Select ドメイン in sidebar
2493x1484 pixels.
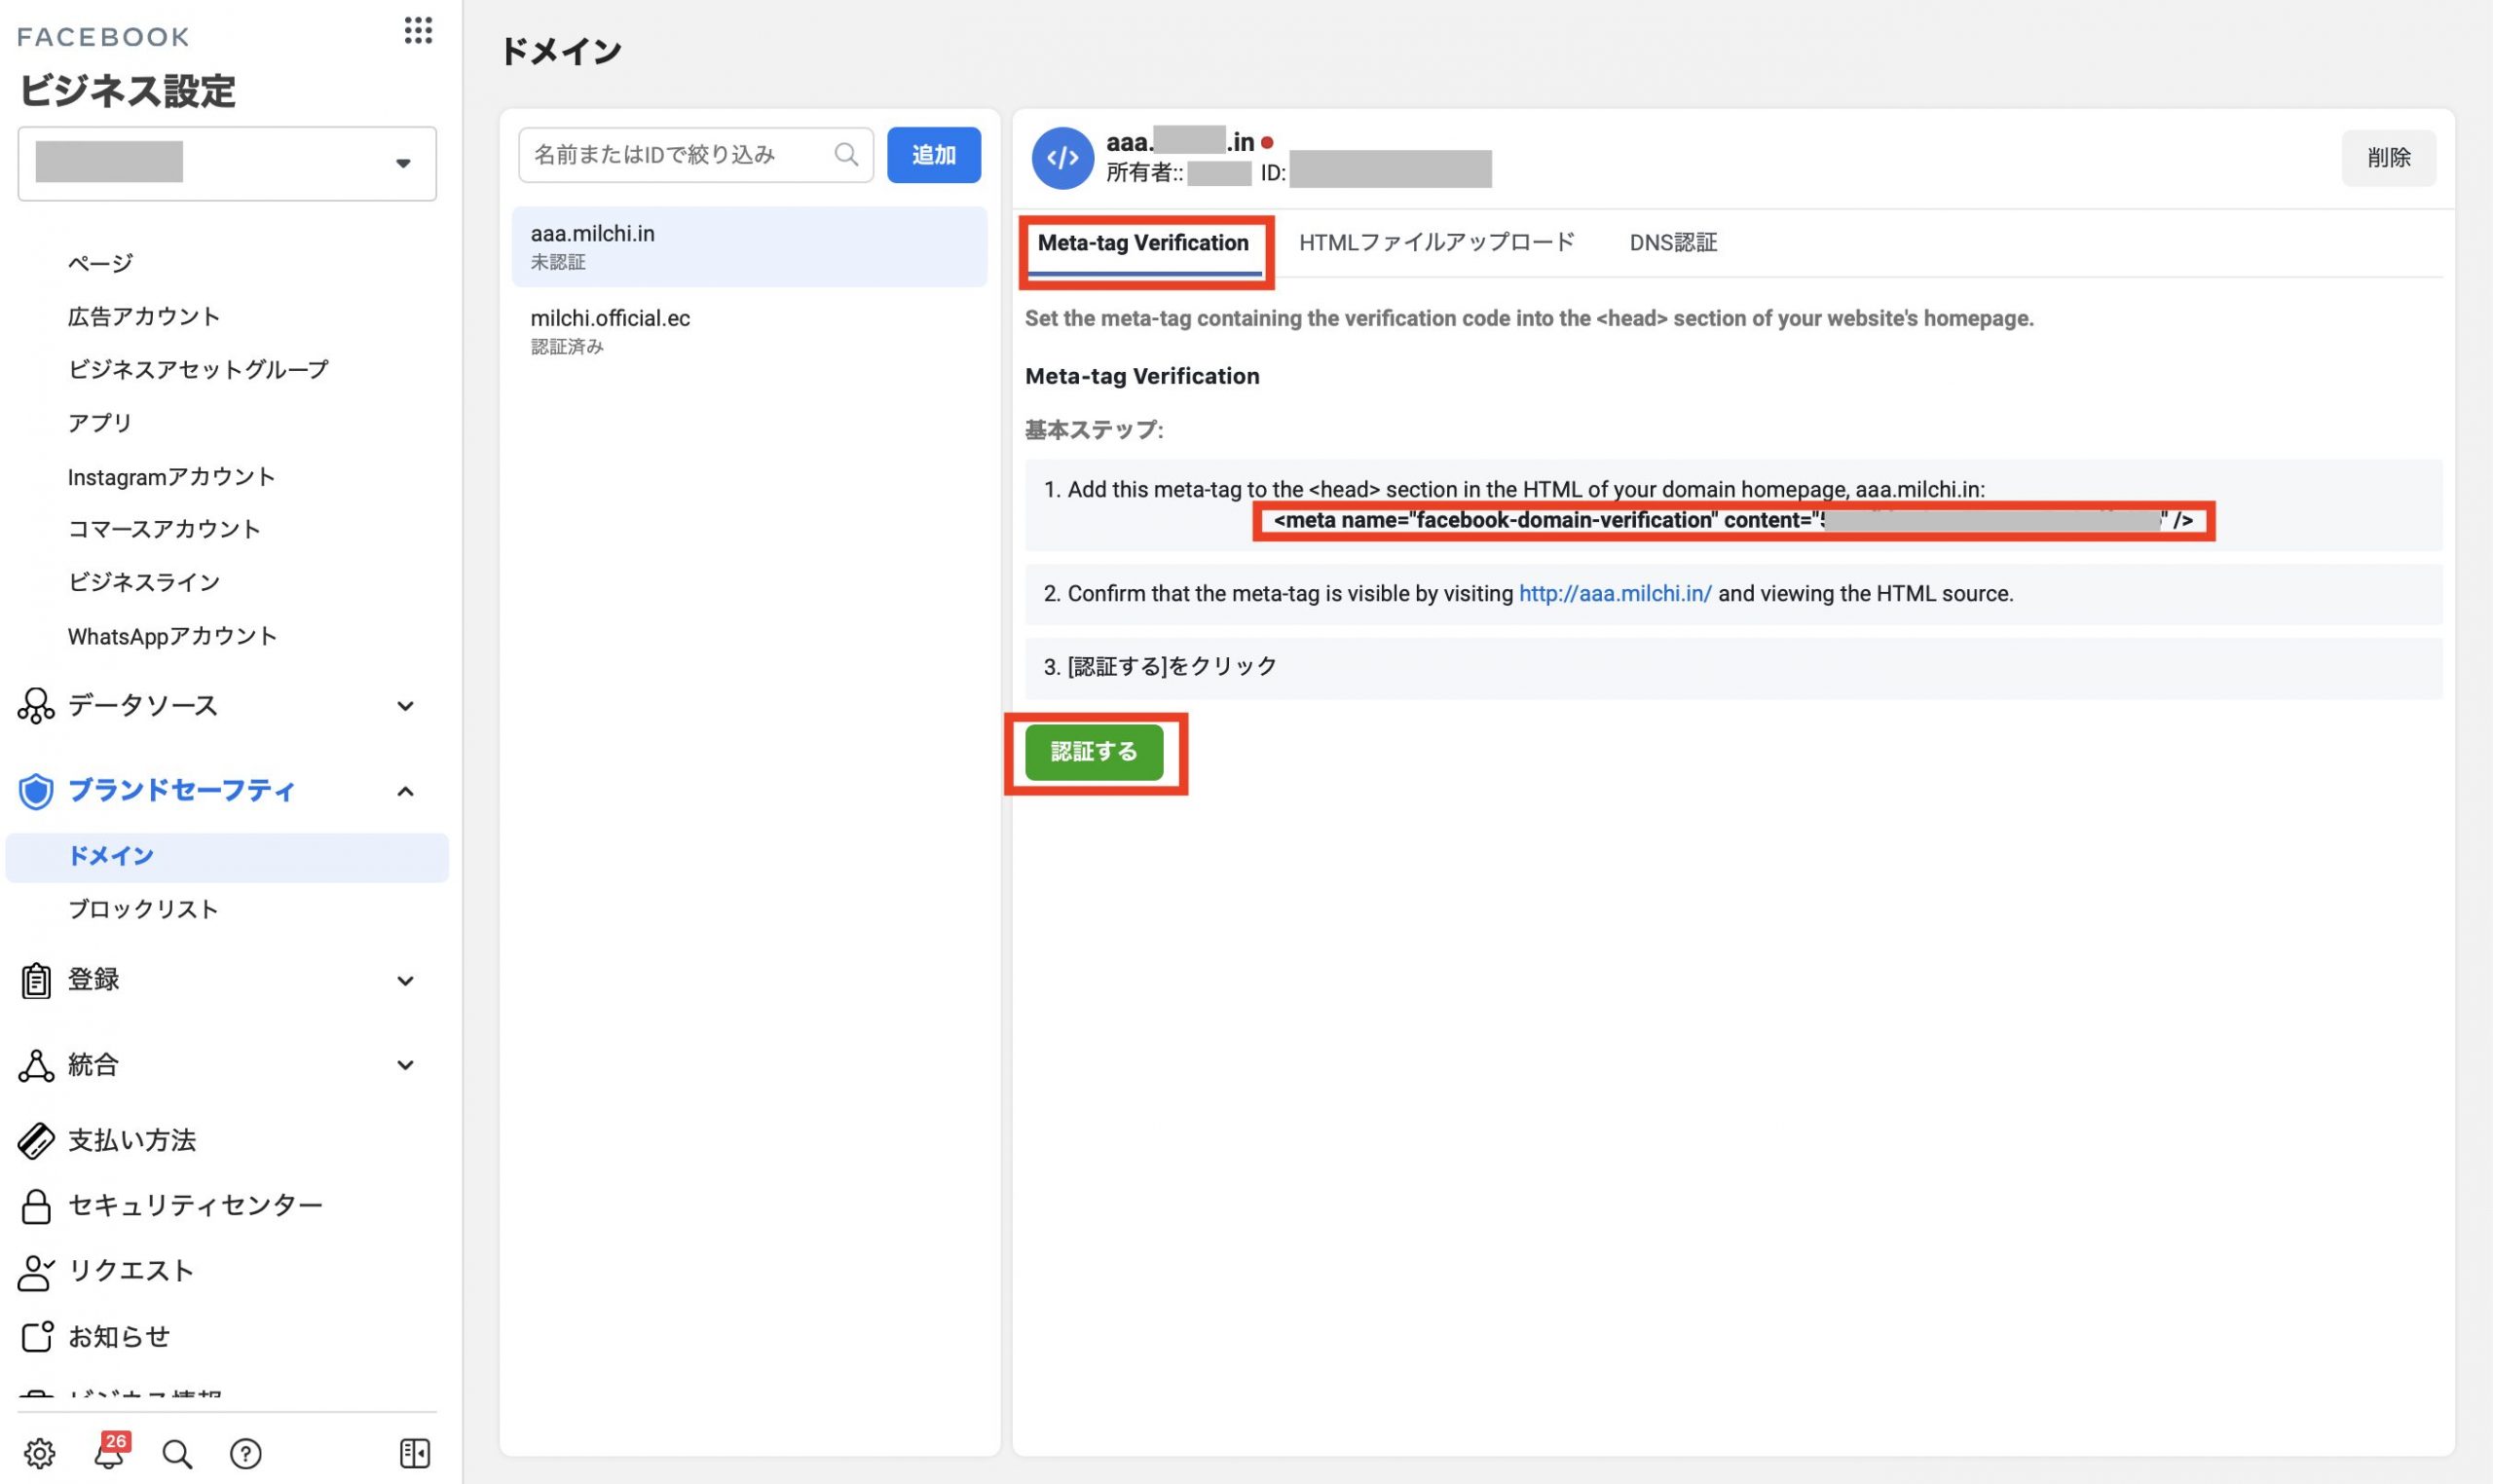tap(227, 857)
